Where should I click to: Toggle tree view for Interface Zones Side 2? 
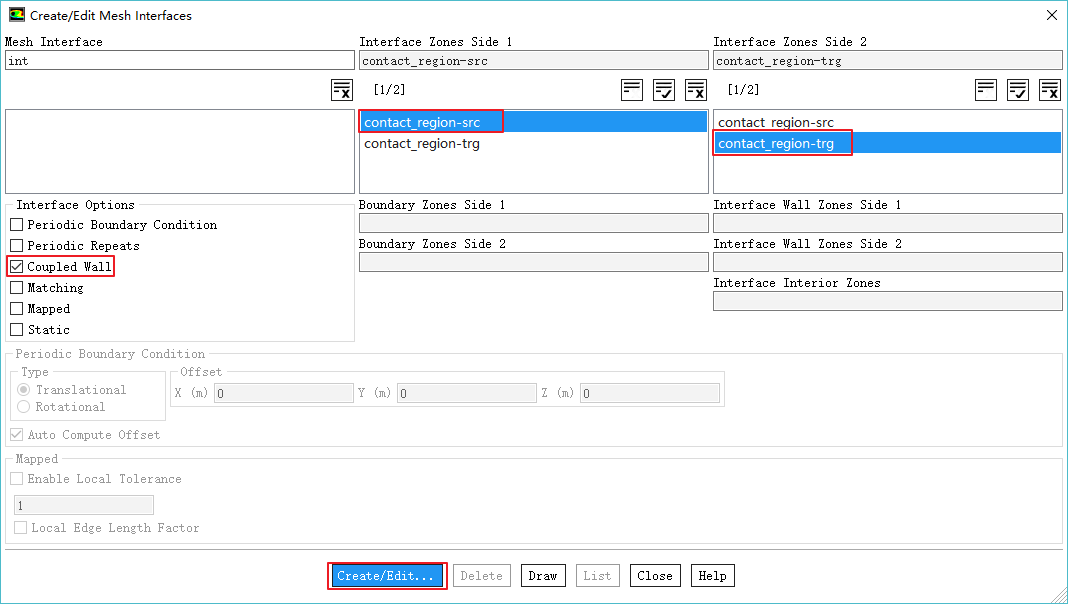click(986, 90)
